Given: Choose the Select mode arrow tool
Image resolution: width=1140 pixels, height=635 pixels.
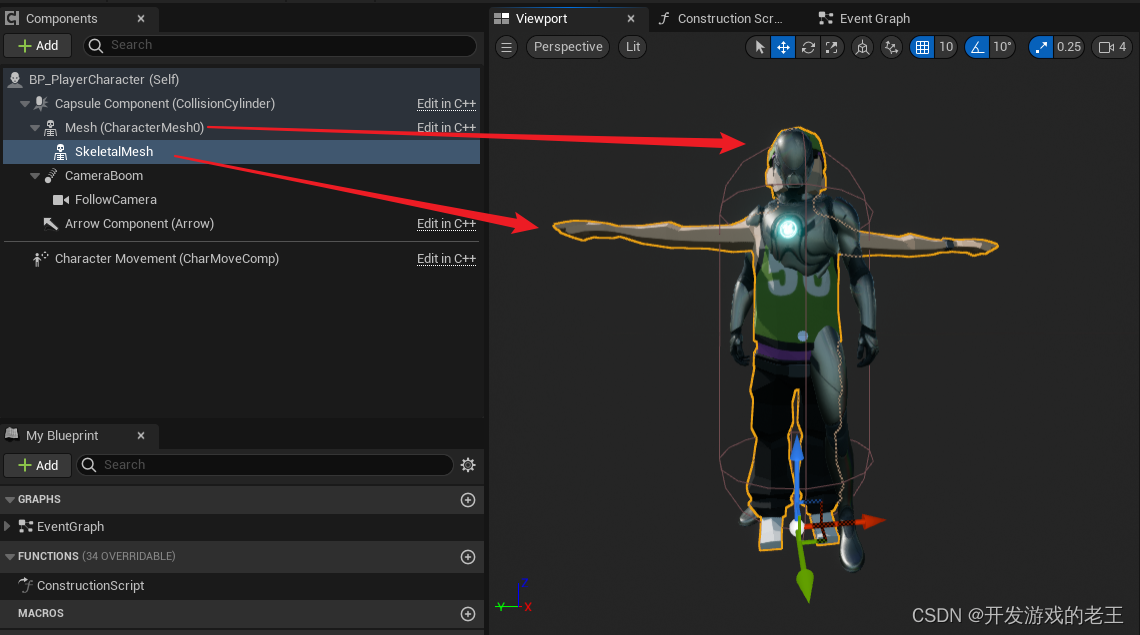Looking at the screenshot, I should [759, 47].
